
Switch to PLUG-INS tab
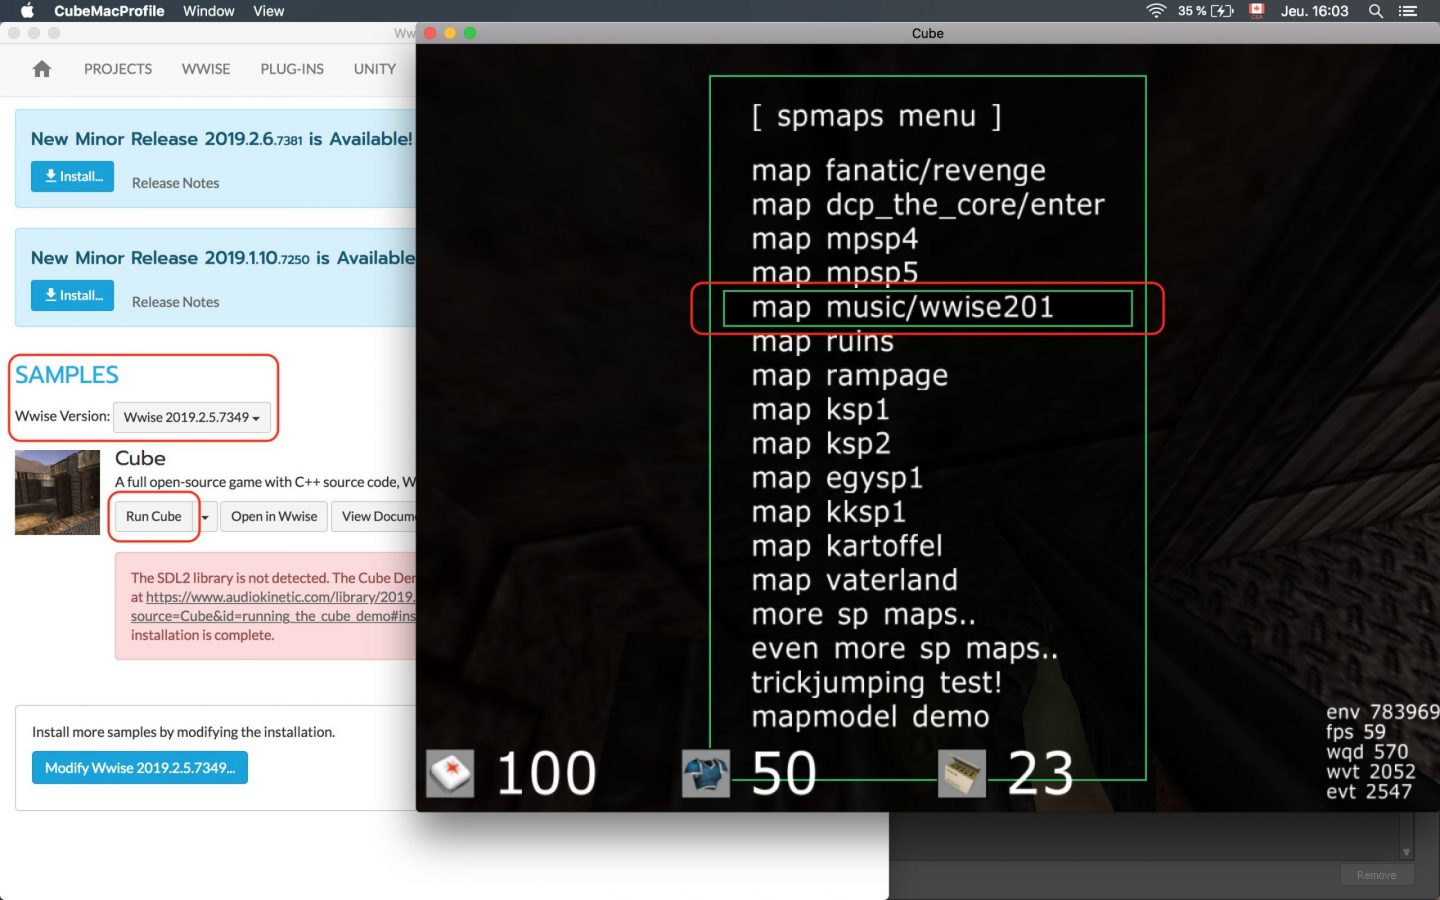click(x=292, y=69)
